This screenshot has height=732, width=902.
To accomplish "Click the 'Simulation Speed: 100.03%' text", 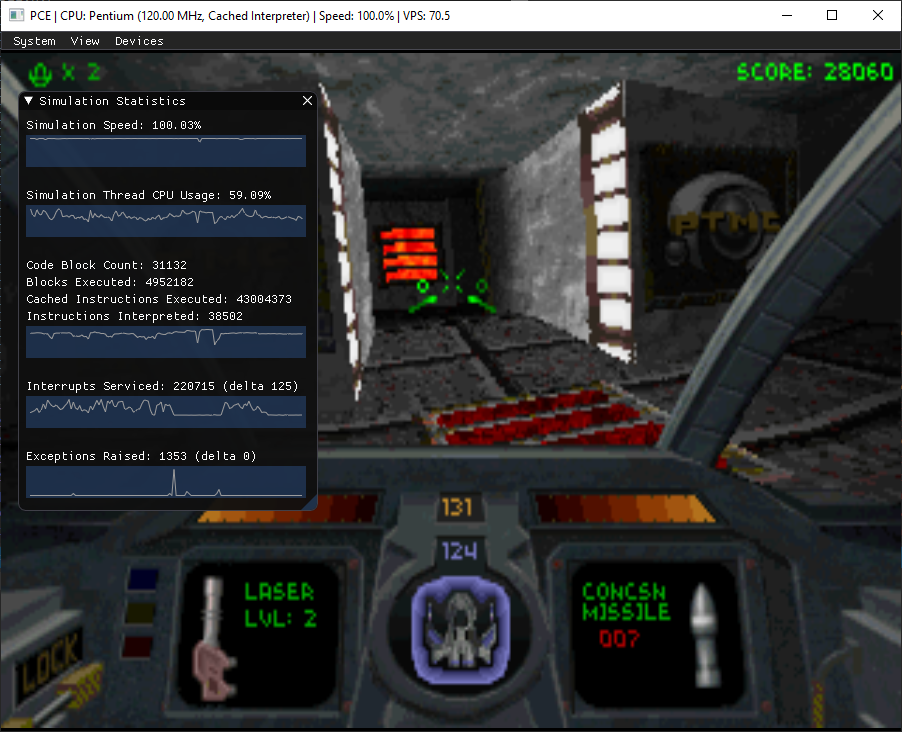I will coord(114,125).
